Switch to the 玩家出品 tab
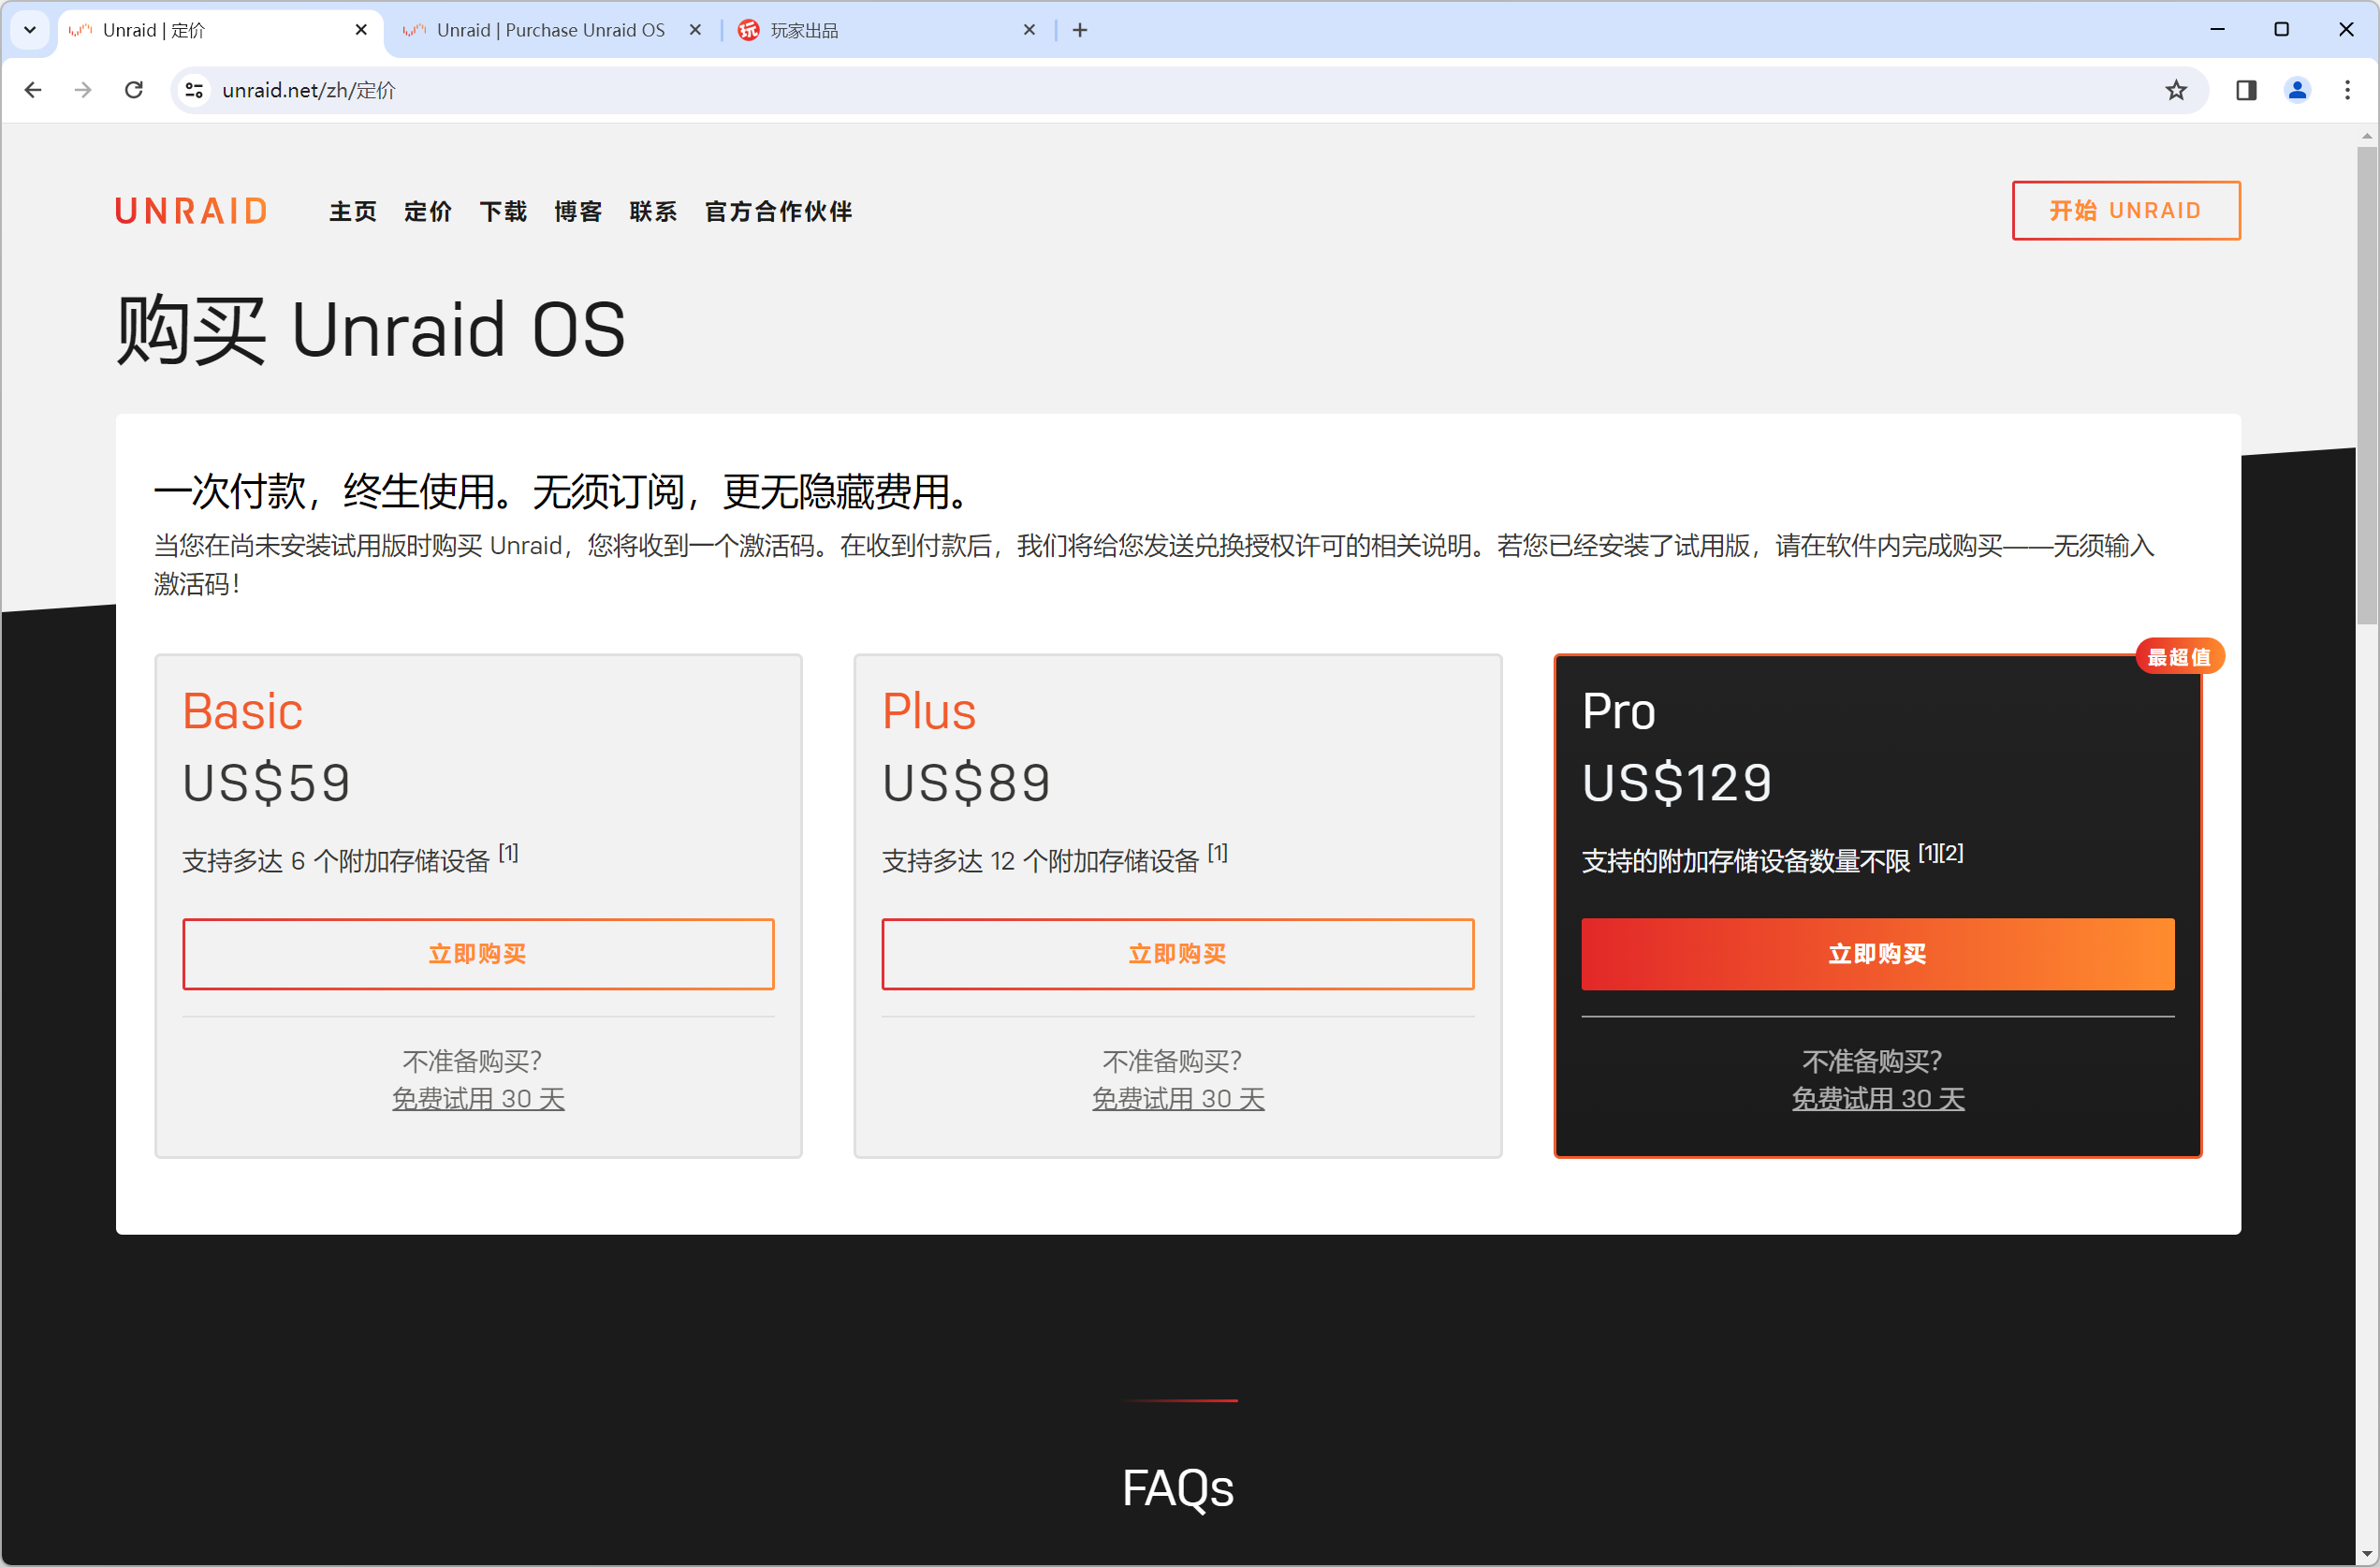Image resolution: width=2380 pixels, height=1567 pixels. 890,30
